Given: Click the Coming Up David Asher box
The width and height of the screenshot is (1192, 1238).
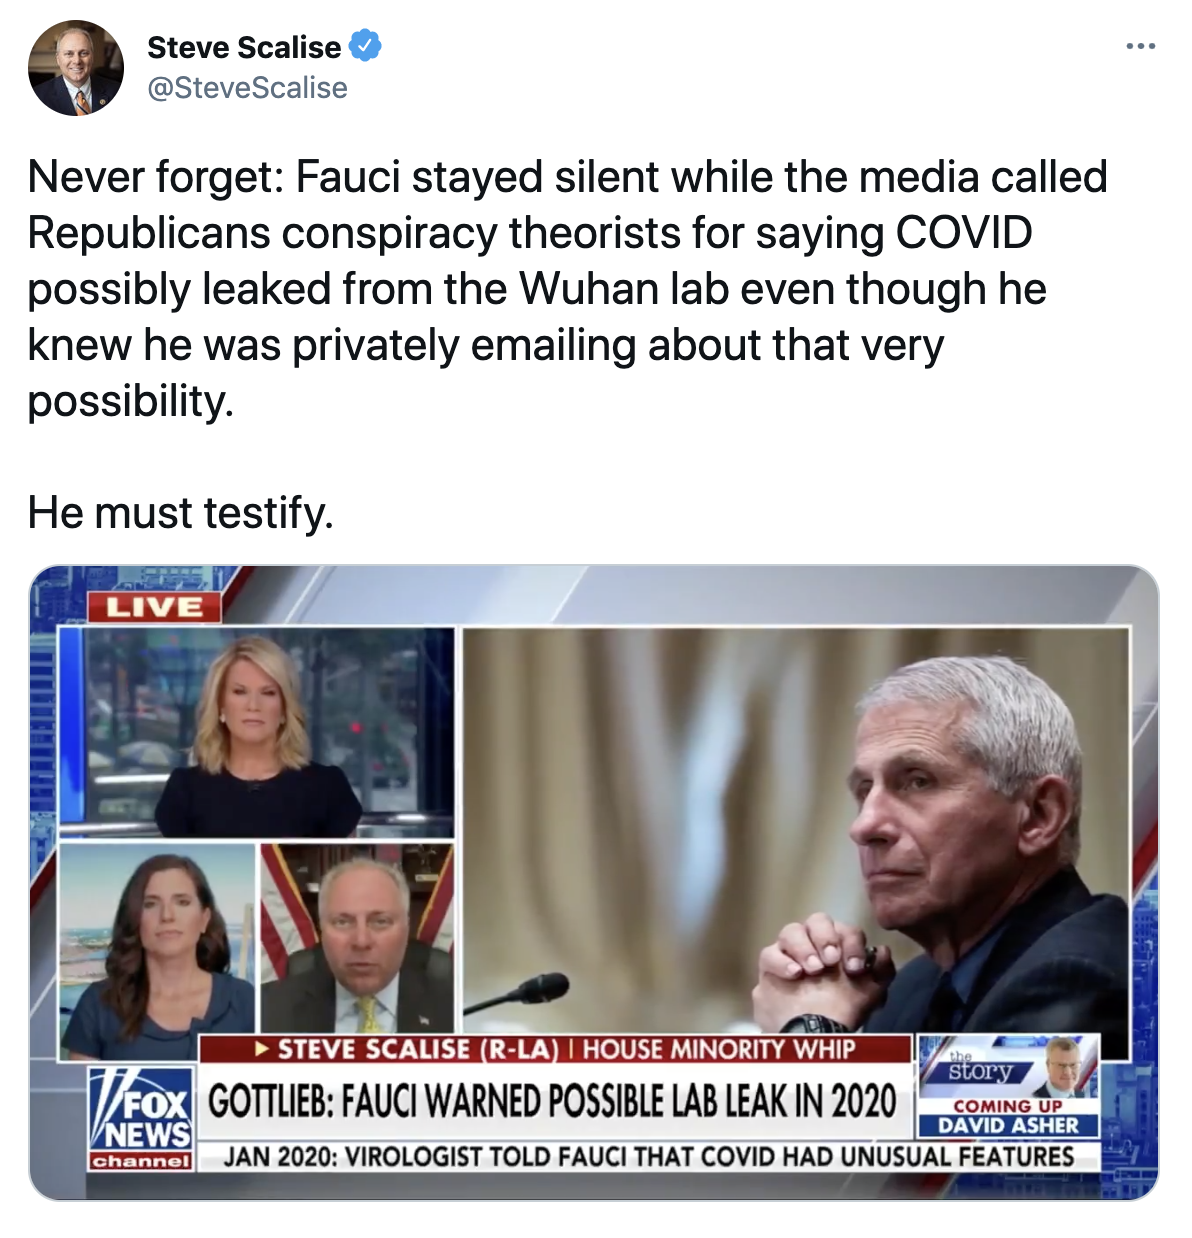Looking at the screenshot, I should click(x=1008, y=1117).
